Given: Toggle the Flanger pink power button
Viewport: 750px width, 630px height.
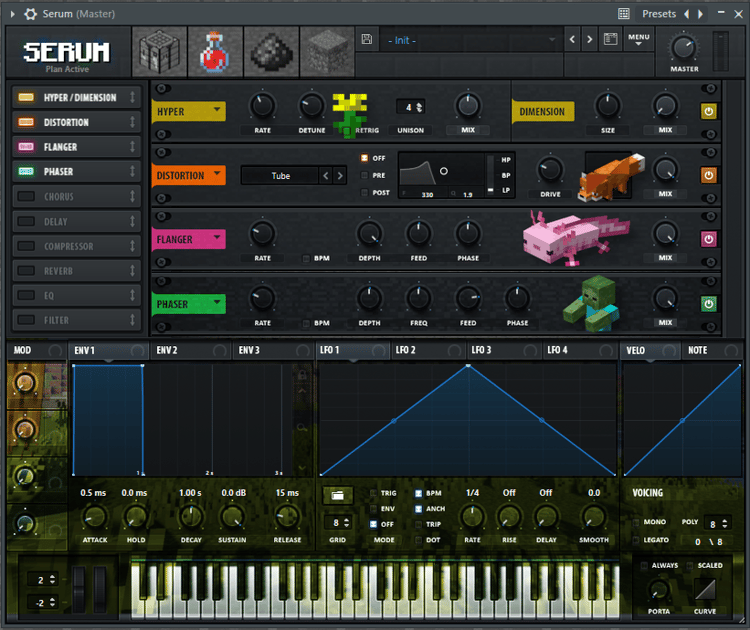Looking at the screenshot, I should (x=708, y=239).
